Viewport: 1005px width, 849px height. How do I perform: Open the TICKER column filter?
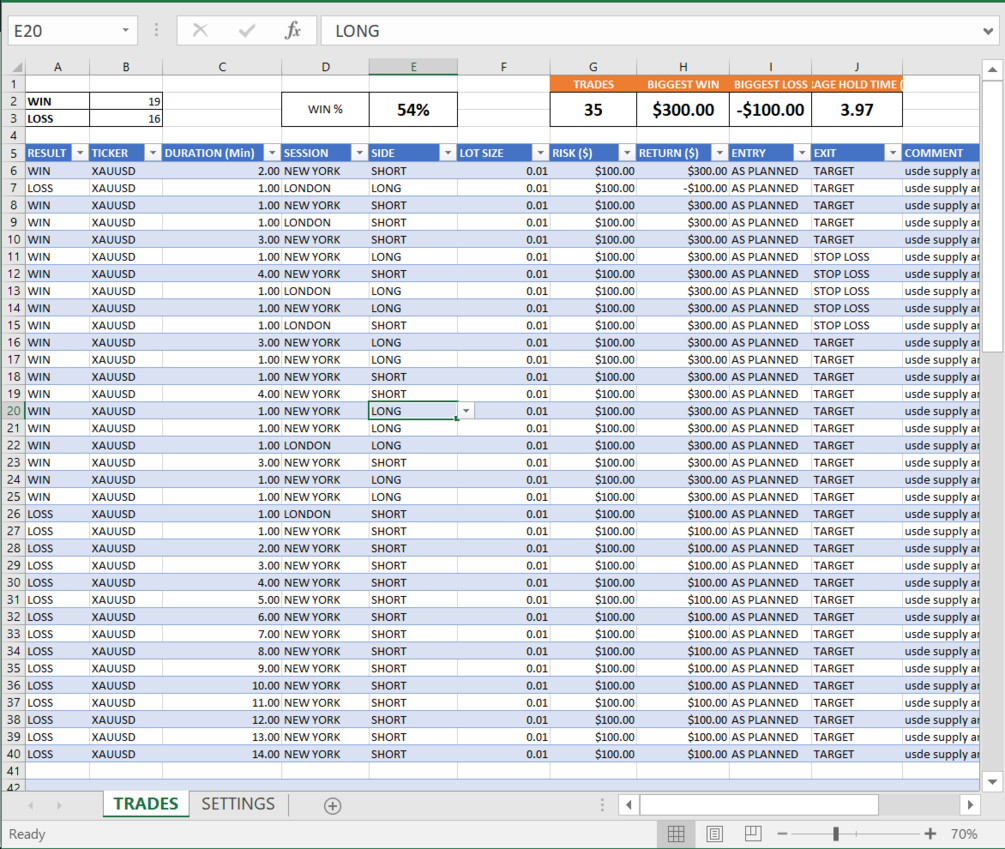click(152, 152)
